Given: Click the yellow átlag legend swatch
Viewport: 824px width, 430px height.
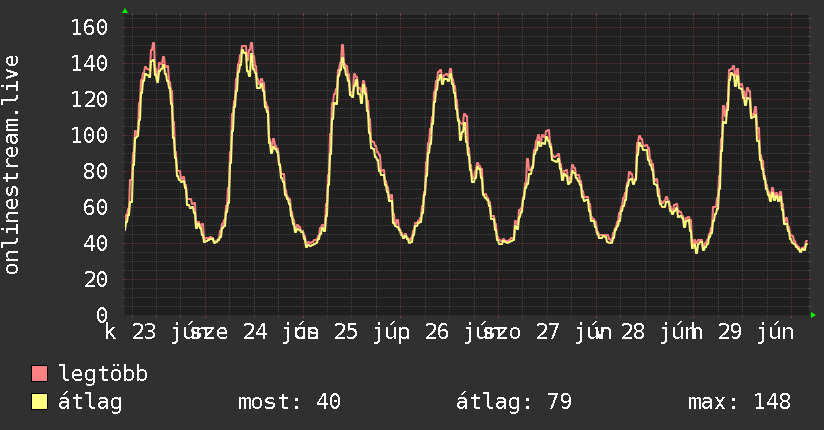Looking at the screenshot, I should (39, 402).
